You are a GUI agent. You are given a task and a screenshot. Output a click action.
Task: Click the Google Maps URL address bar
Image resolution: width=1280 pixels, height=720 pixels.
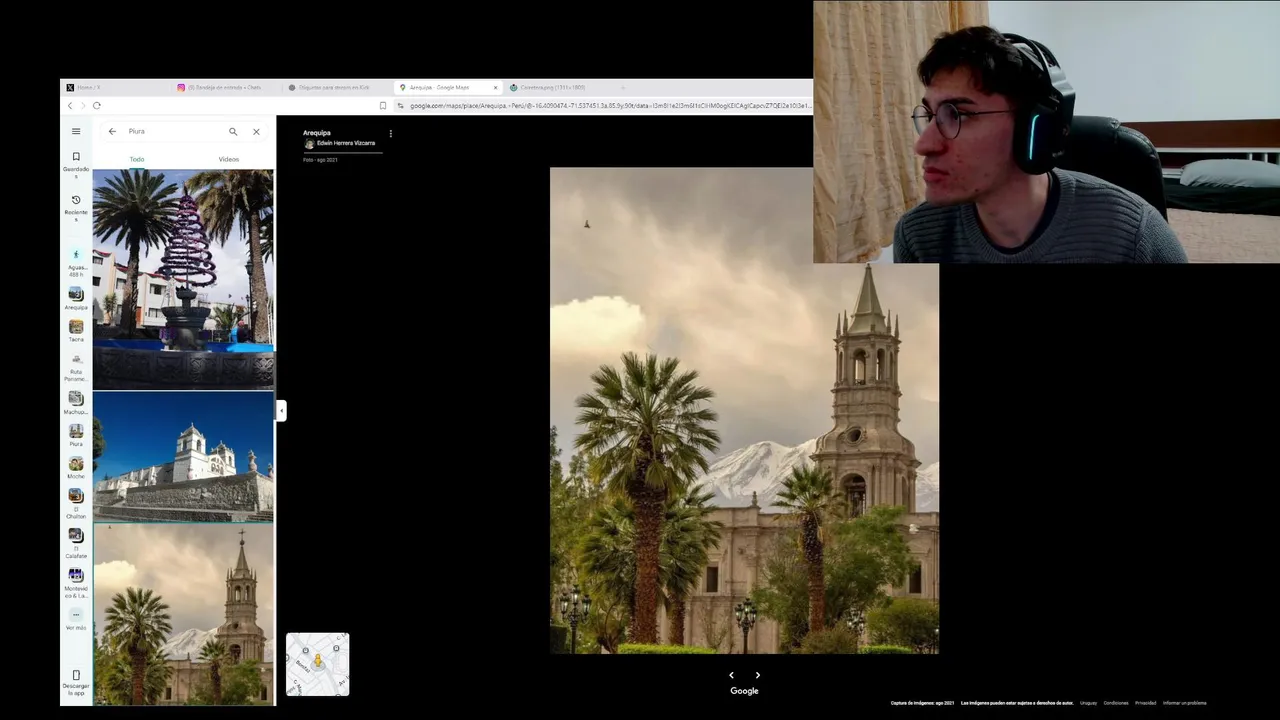(x=610, y=105)
